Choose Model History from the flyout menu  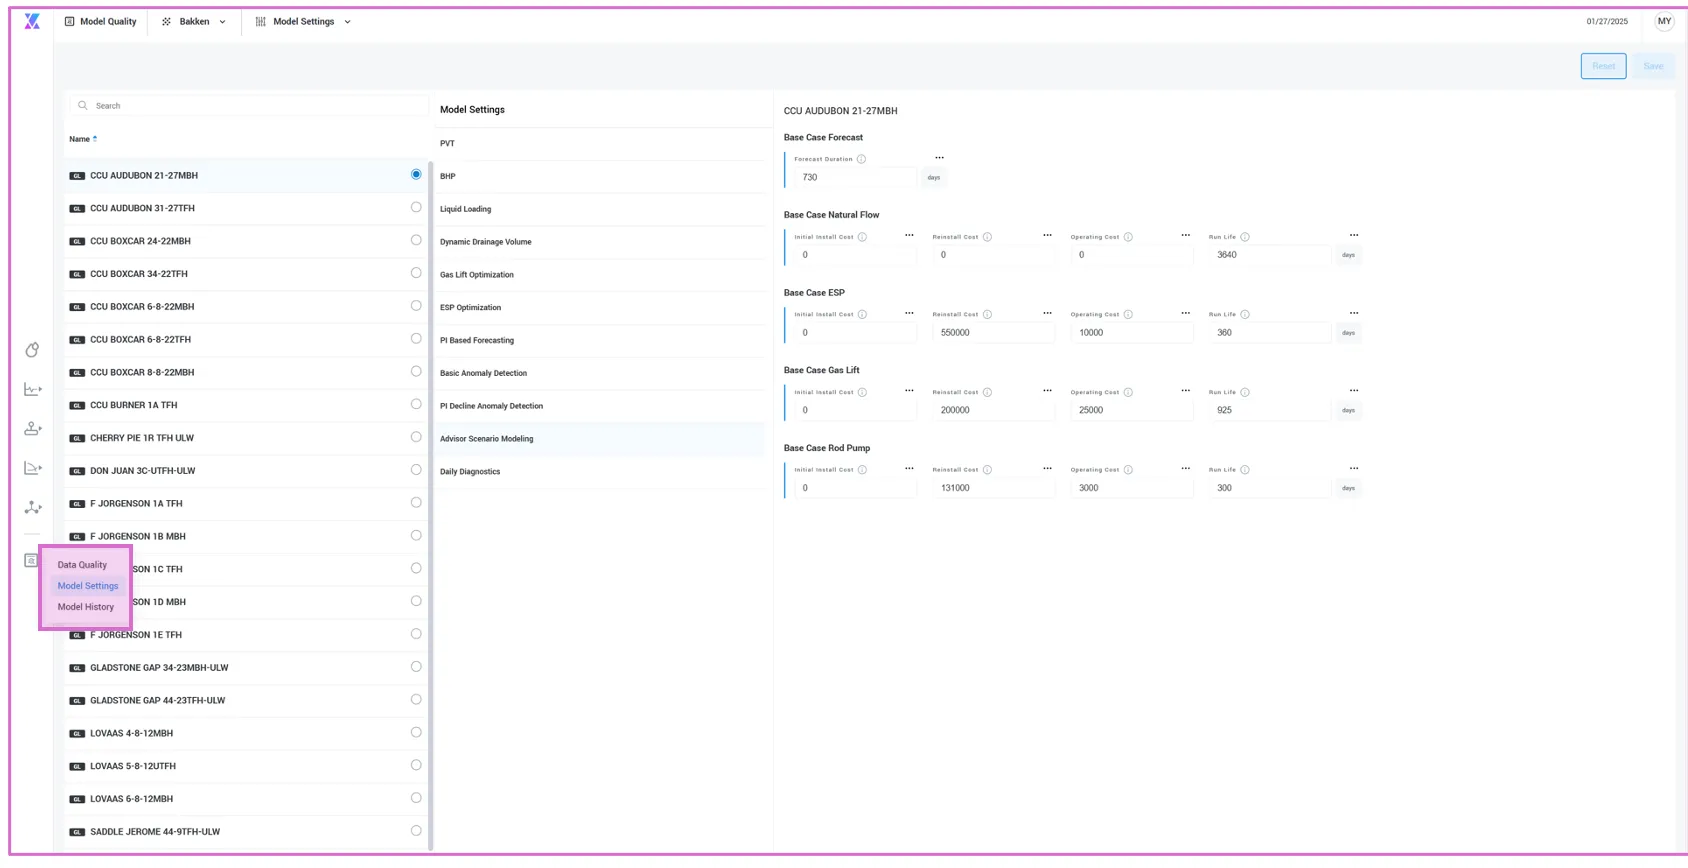coord(86,607)
